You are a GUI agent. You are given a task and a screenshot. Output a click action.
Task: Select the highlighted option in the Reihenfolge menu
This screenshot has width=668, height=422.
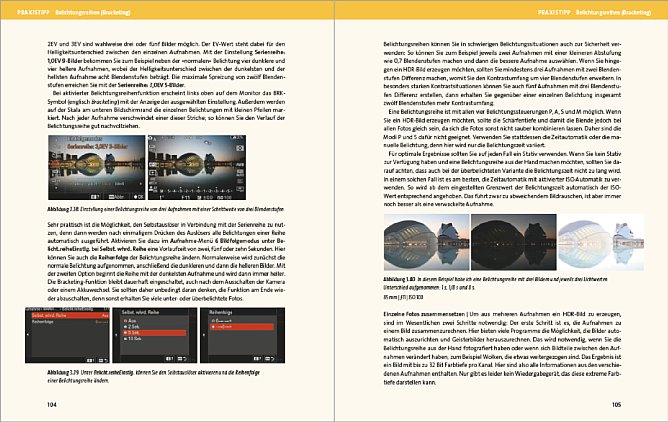[x=242, y=327]
